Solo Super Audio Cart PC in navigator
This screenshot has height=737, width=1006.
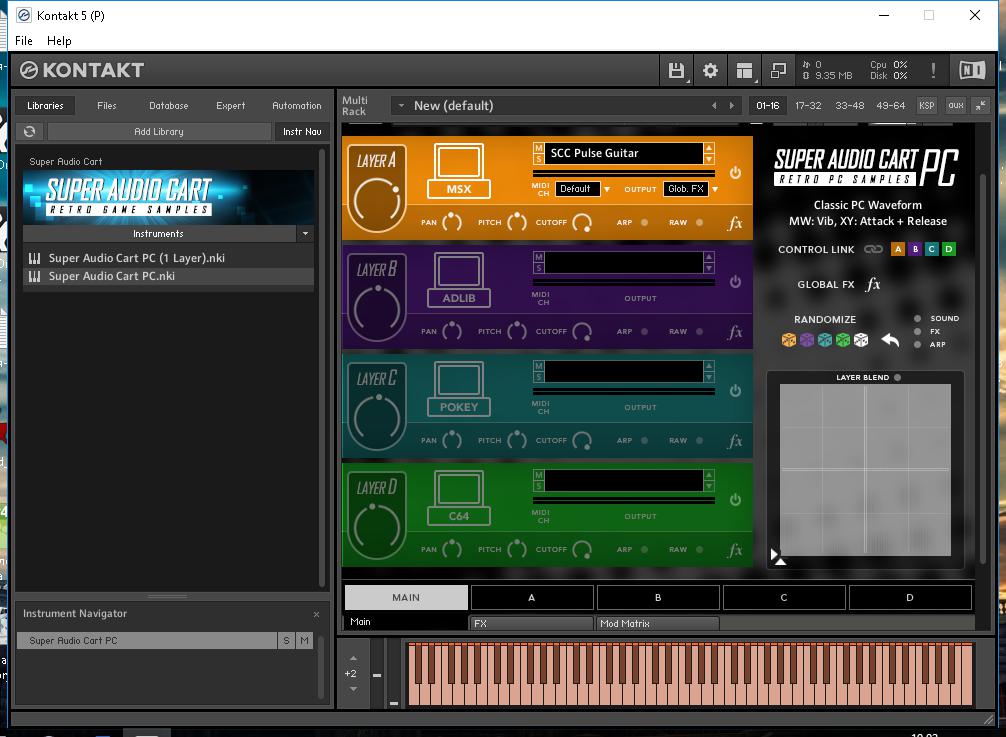(x=286, y=640)
